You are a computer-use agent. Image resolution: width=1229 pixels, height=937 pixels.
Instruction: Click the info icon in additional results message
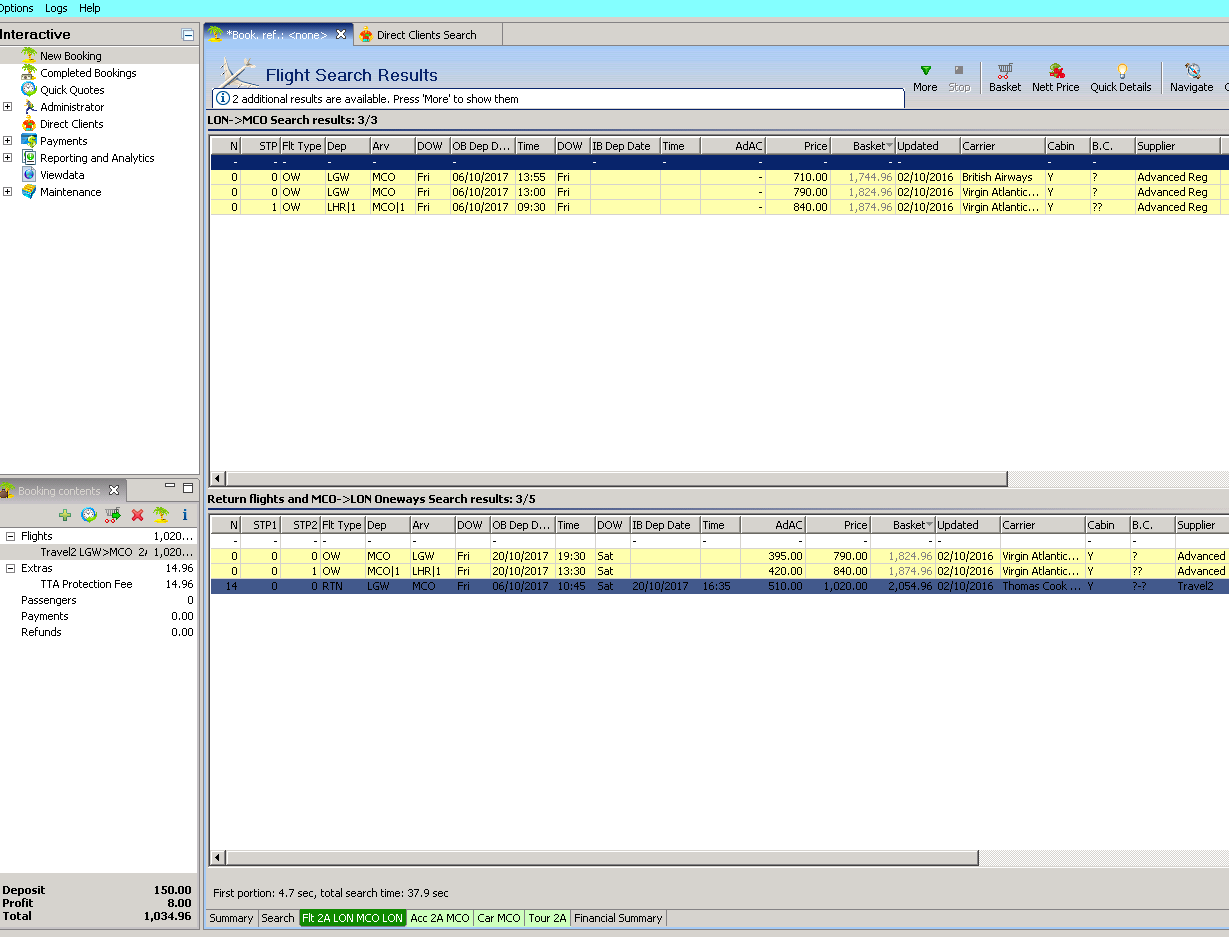pos(223,99)
